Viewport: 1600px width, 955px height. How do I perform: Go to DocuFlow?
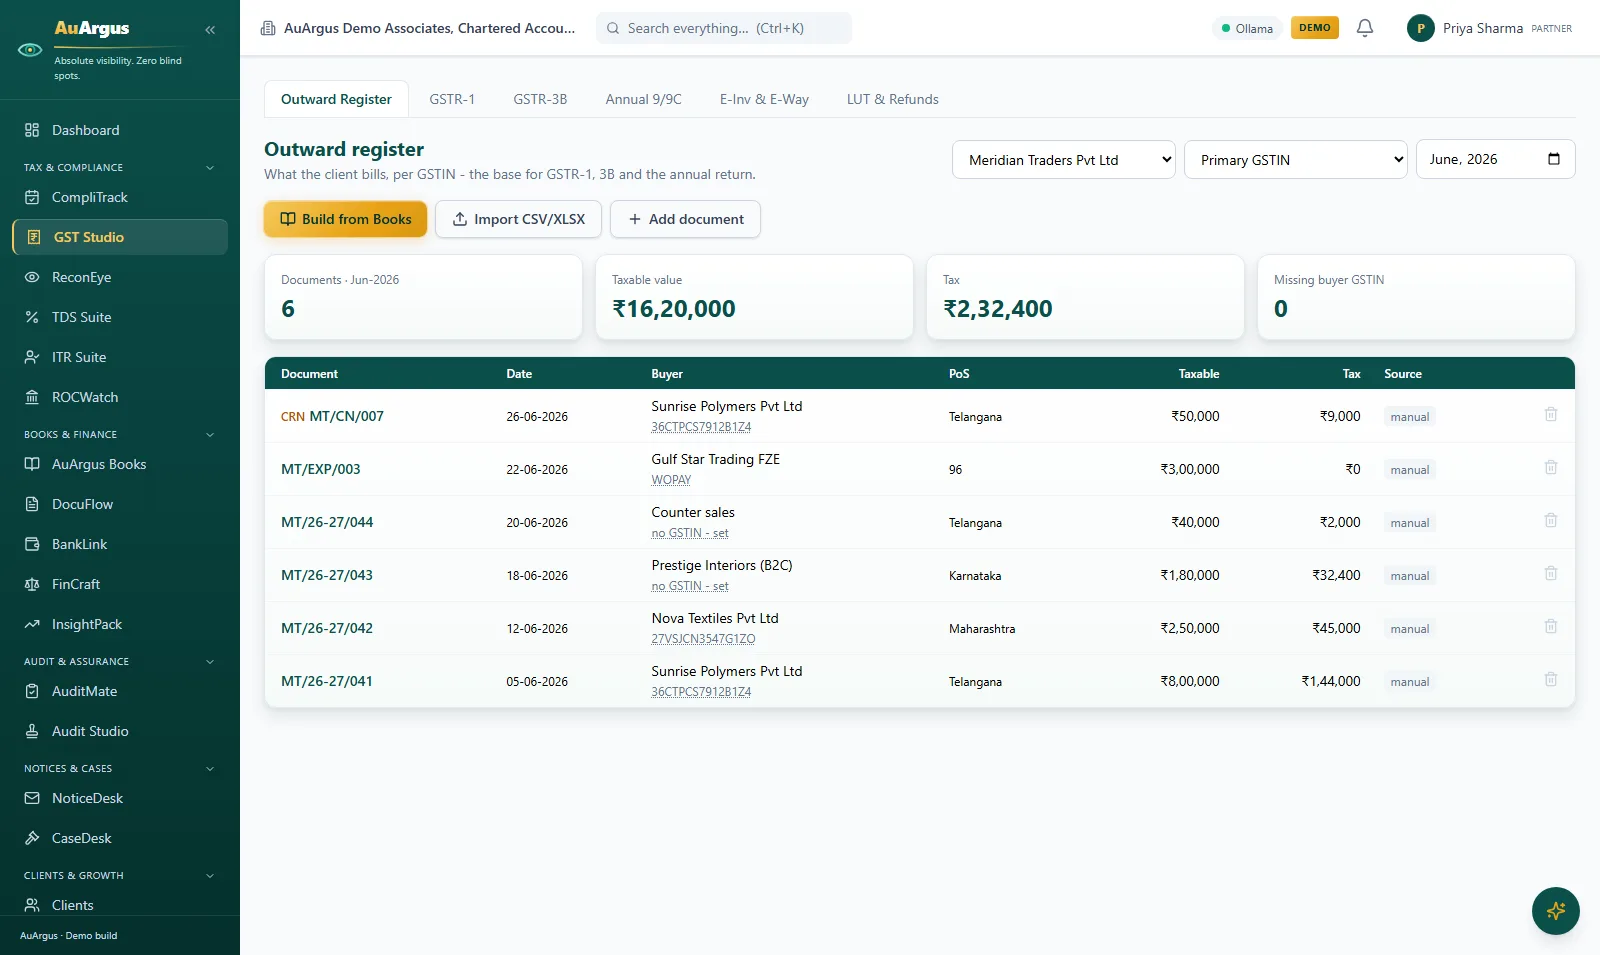(x=120, y=504)
